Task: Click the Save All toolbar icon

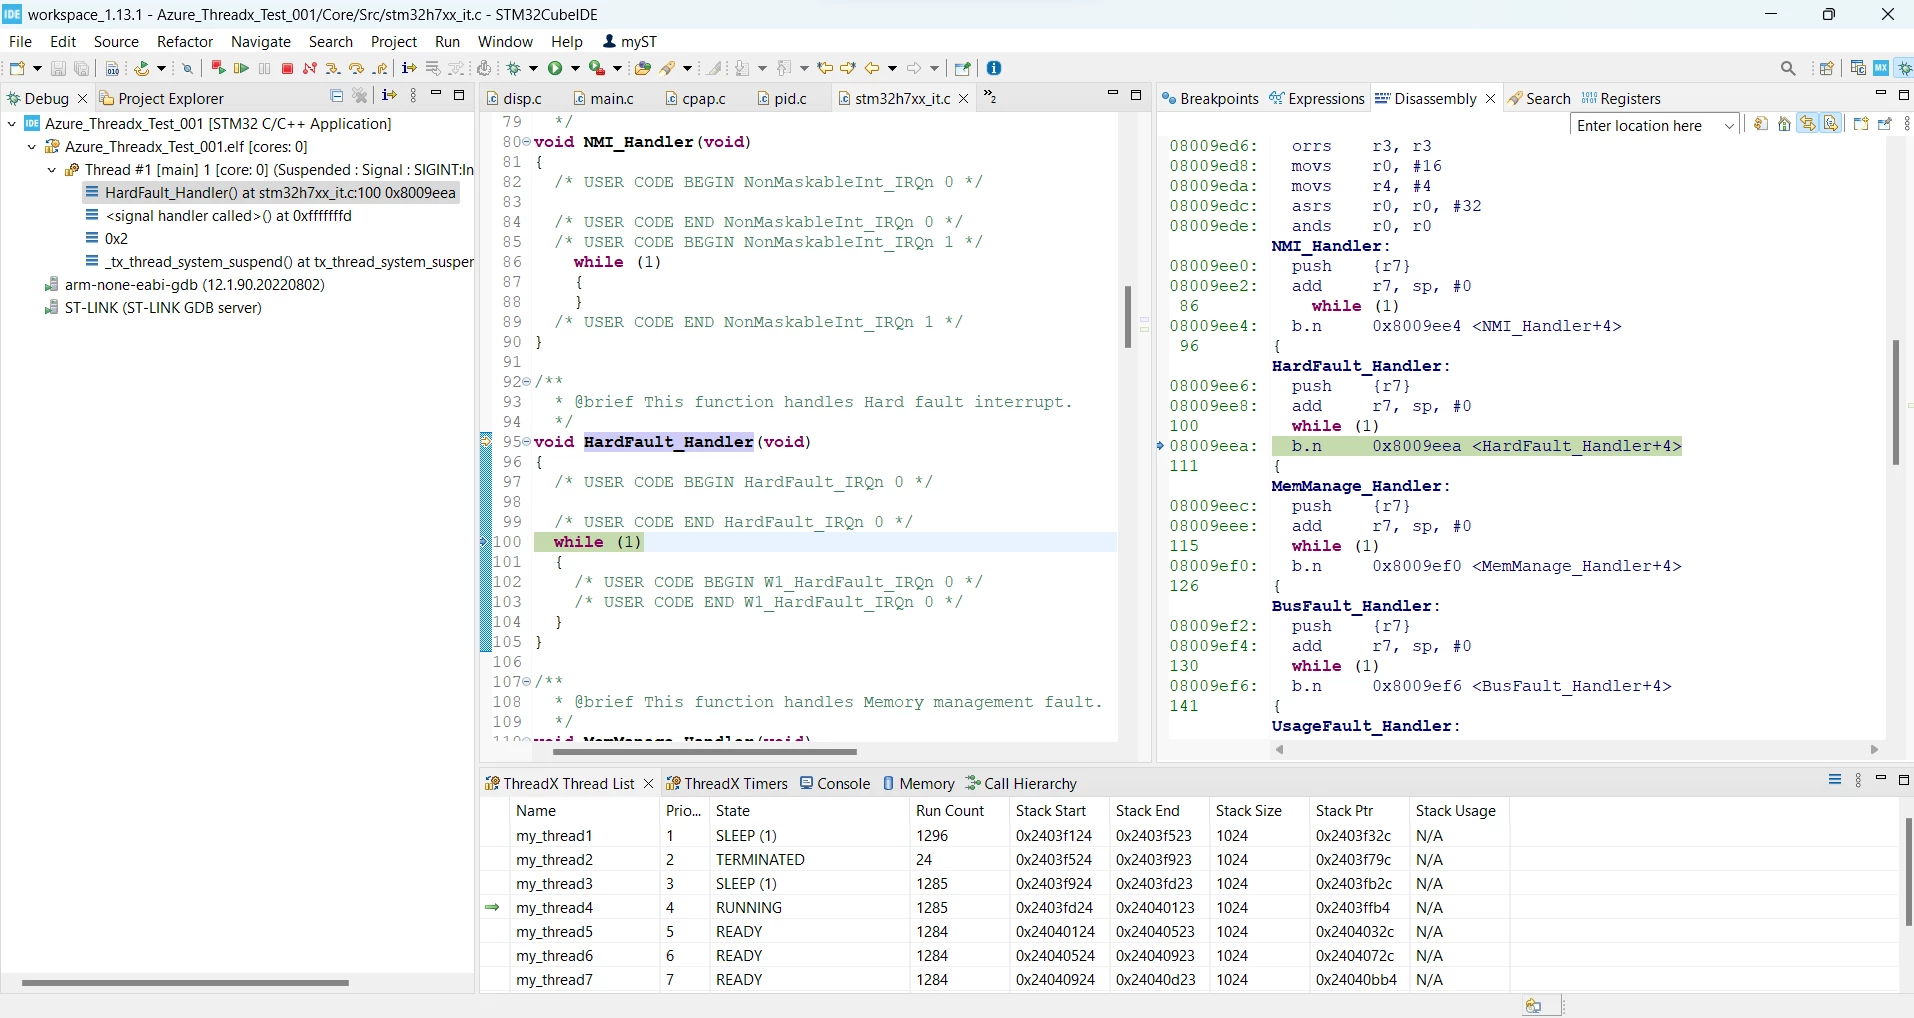Action: tap(82, 68)
